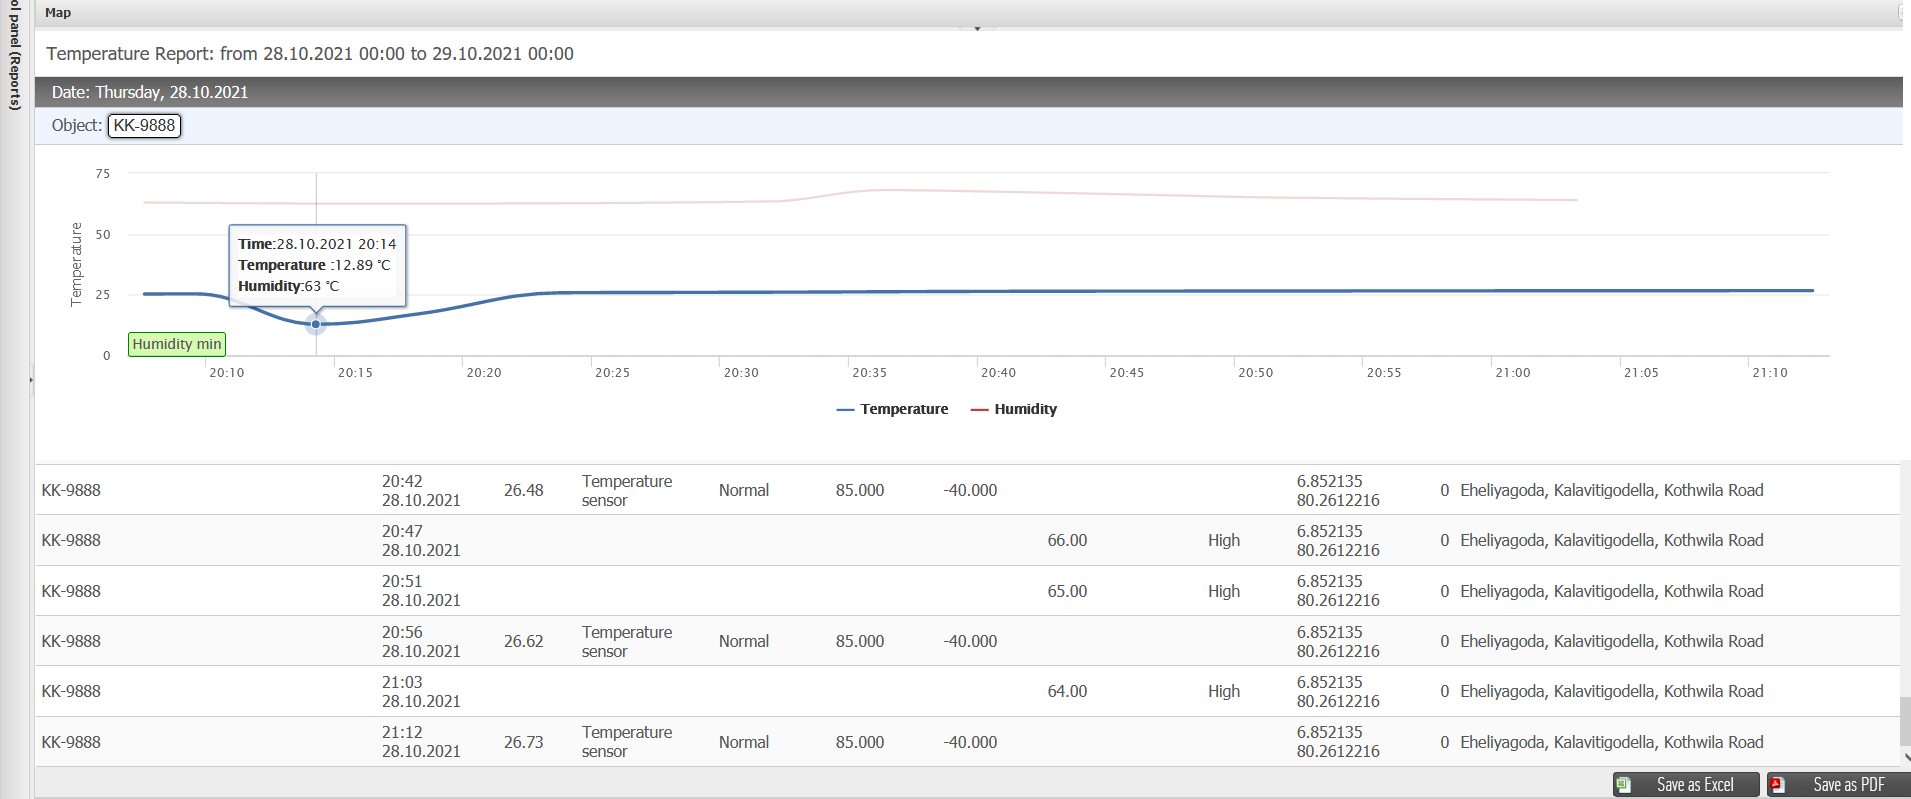Open the Map panel header
This screenshot has width=1911, height=799.
(x=58, y=13)
